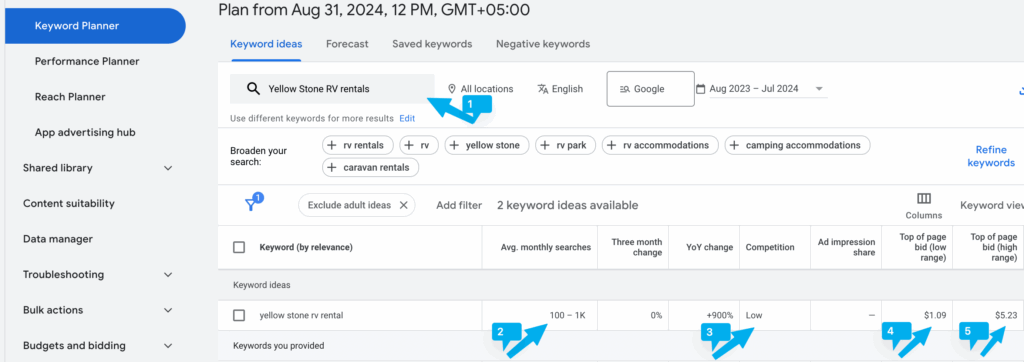
Task: Click plus icon on rv chip
Action: pyautogui.click(x=409, y=145)
